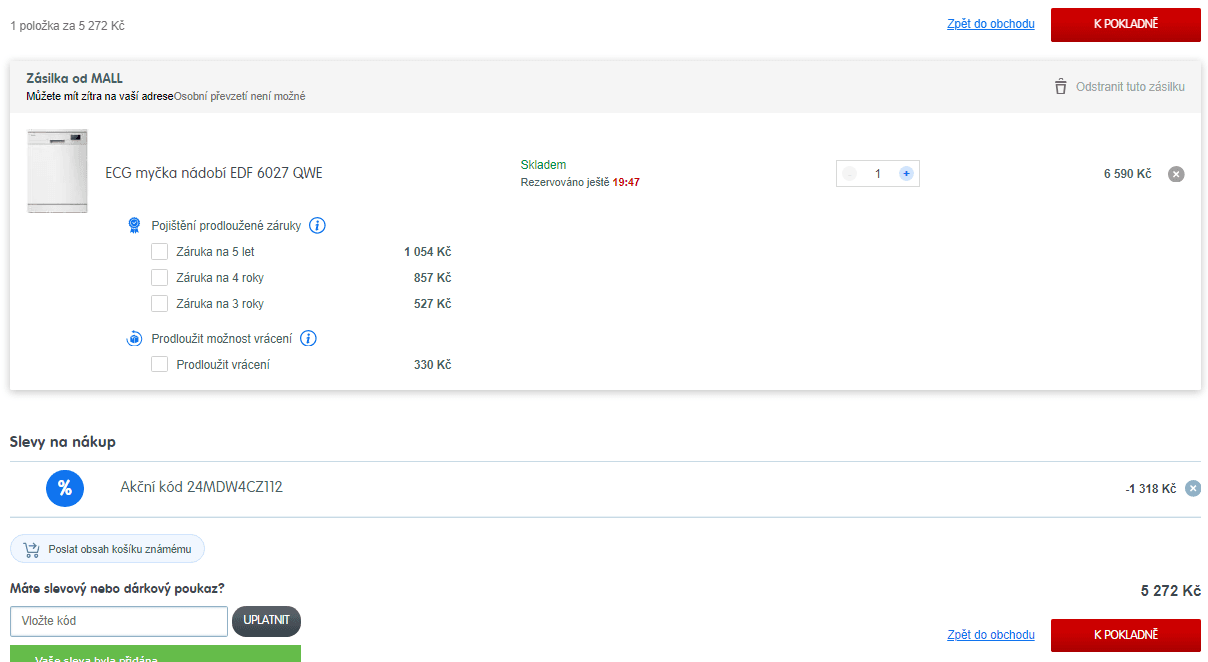The image size is (1208, 662).
Task: Open info about extended warranty insurance
Action: (x=317, y=226)
